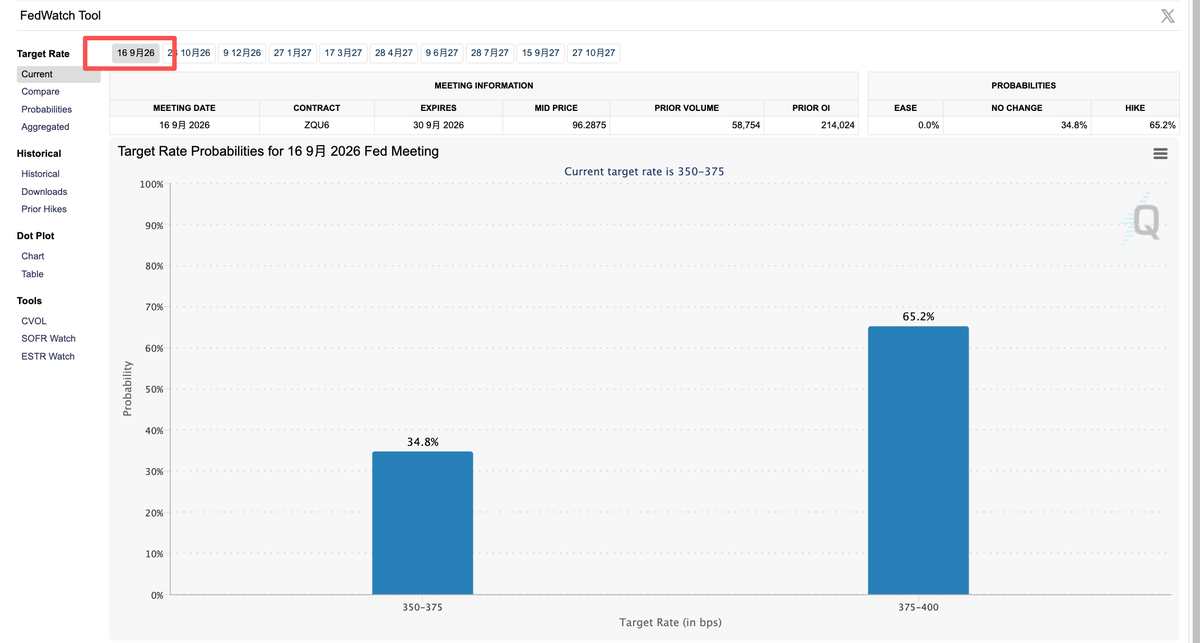Click the 350-375 x-axis label
This screenshot has width=1200, height=643.
coord(422,607)
